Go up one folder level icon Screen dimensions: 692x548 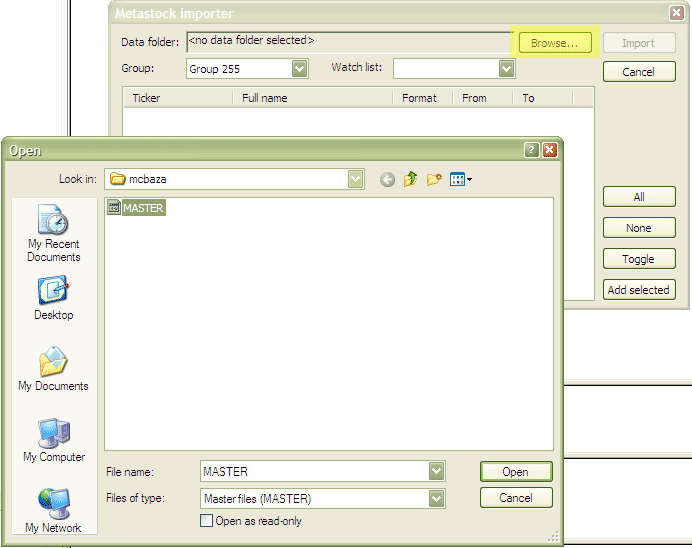pos(410,179)
